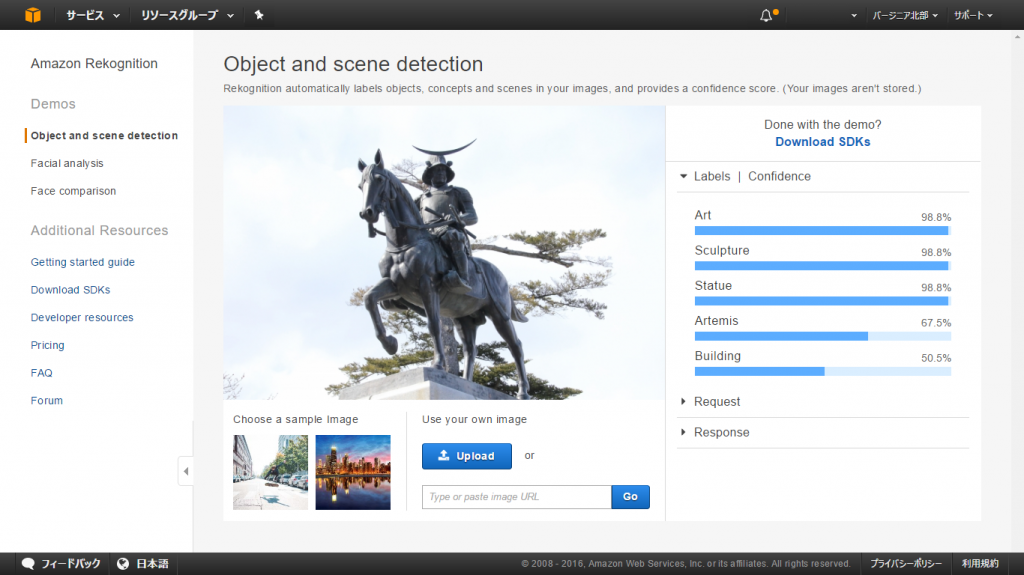The width and height of the screenshot is (1024, 575).
Task: Open the プライバシーポリシー link
Action: point(905,563)
